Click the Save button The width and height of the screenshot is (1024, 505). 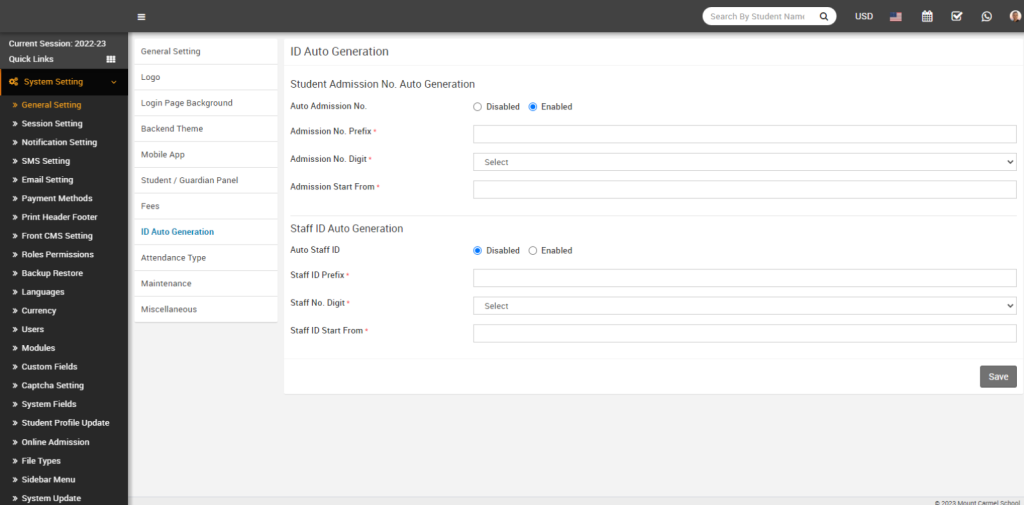997,377
